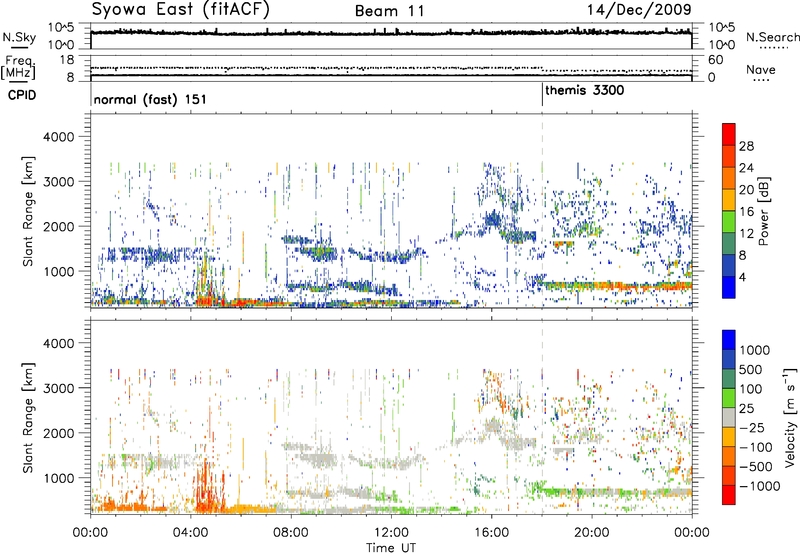Viewport: 800px width, 554px height.
Task: Click the 'Beam 11' label
Action: tap(389, 11)
